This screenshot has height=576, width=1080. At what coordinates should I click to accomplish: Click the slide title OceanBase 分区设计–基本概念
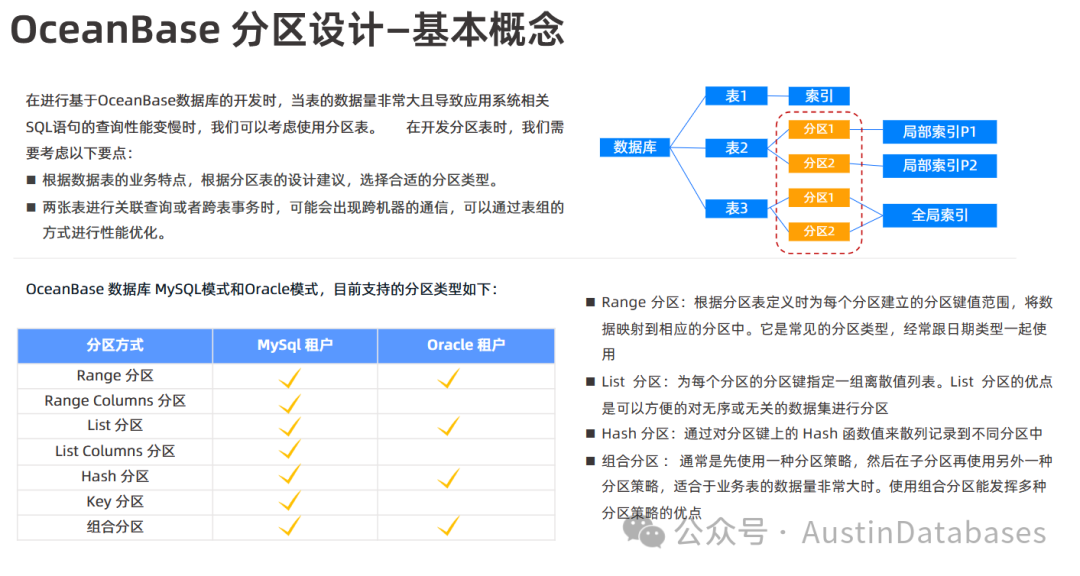pyautogui.click(x=287, y=30)
